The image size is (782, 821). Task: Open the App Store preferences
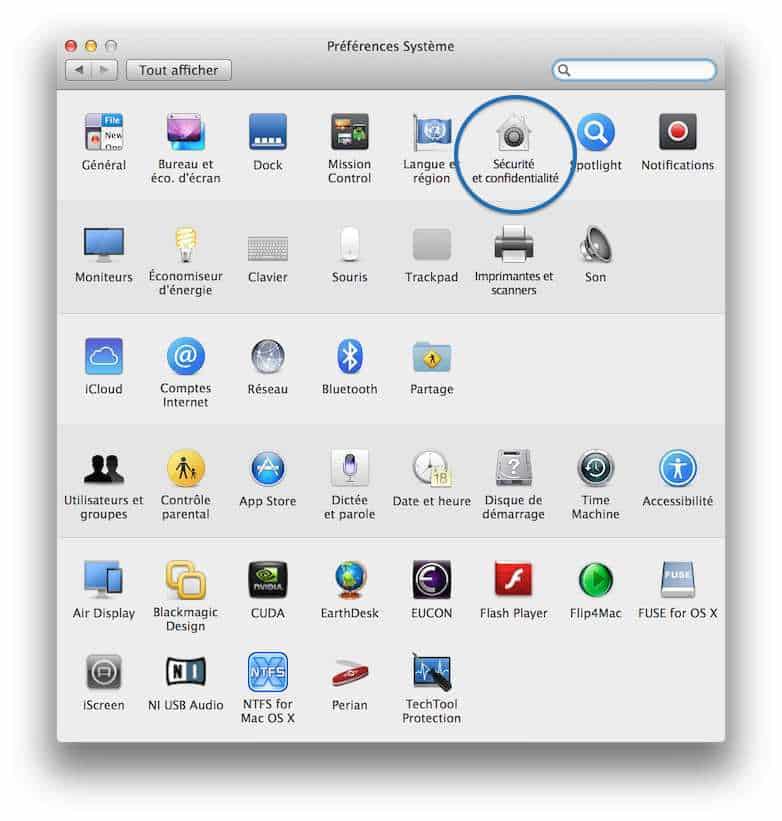267,468
